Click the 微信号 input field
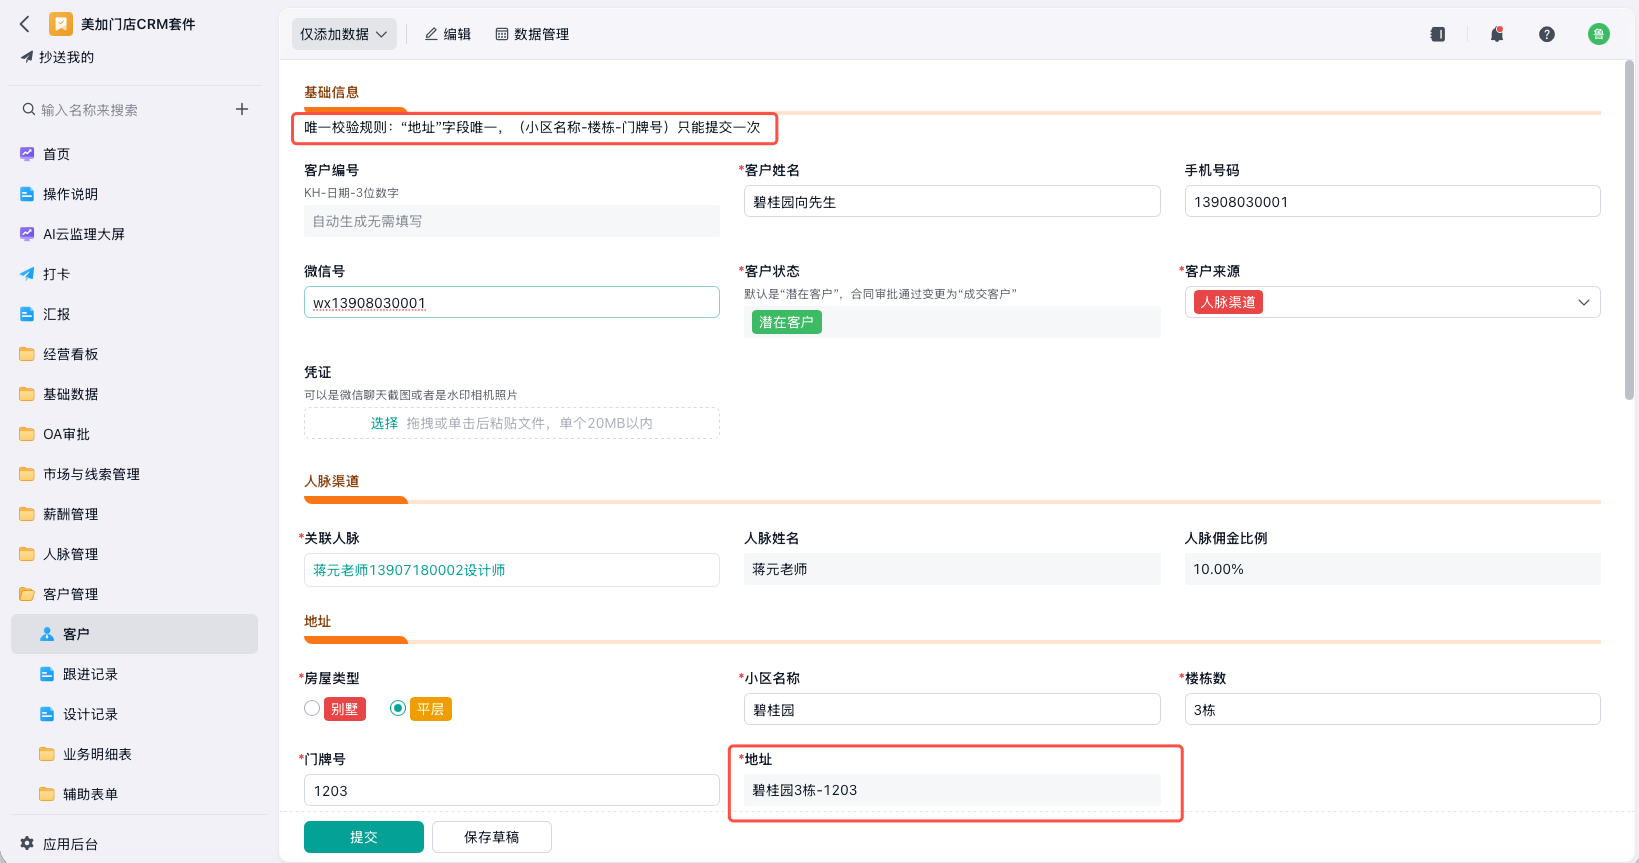1639x863 pixels. point(512,302)
